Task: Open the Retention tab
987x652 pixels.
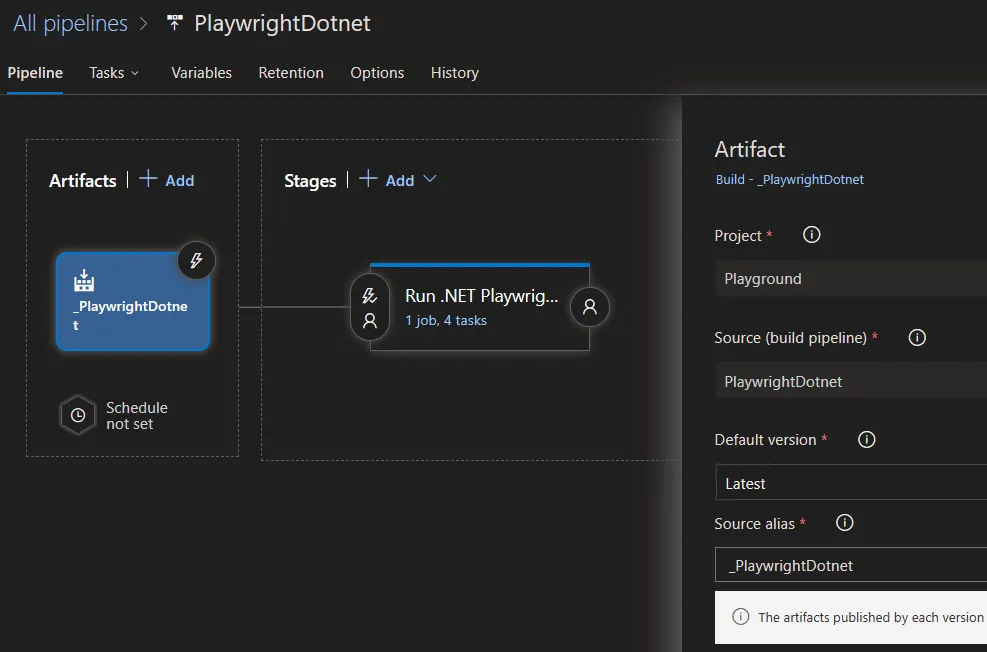Action: [x=291, y=73]
